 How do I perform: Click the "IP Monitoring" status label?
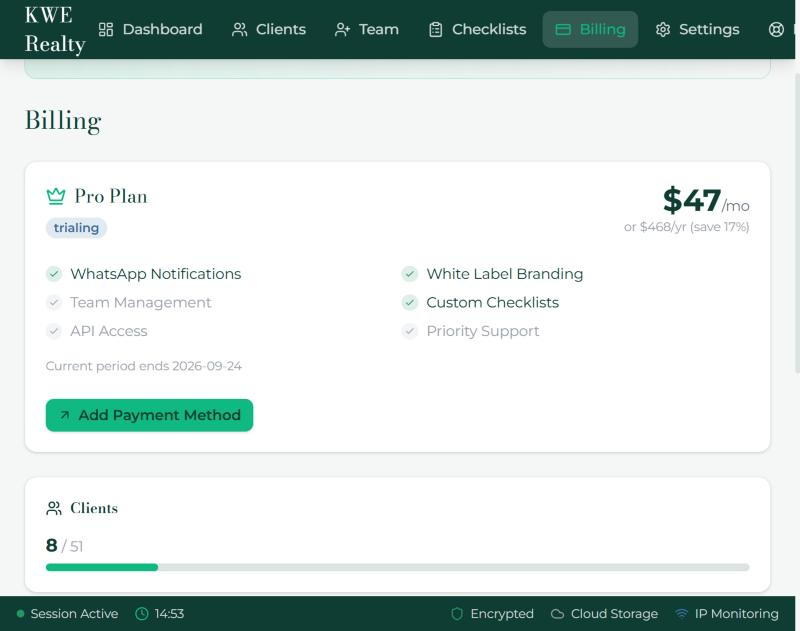tap(736, 614)
